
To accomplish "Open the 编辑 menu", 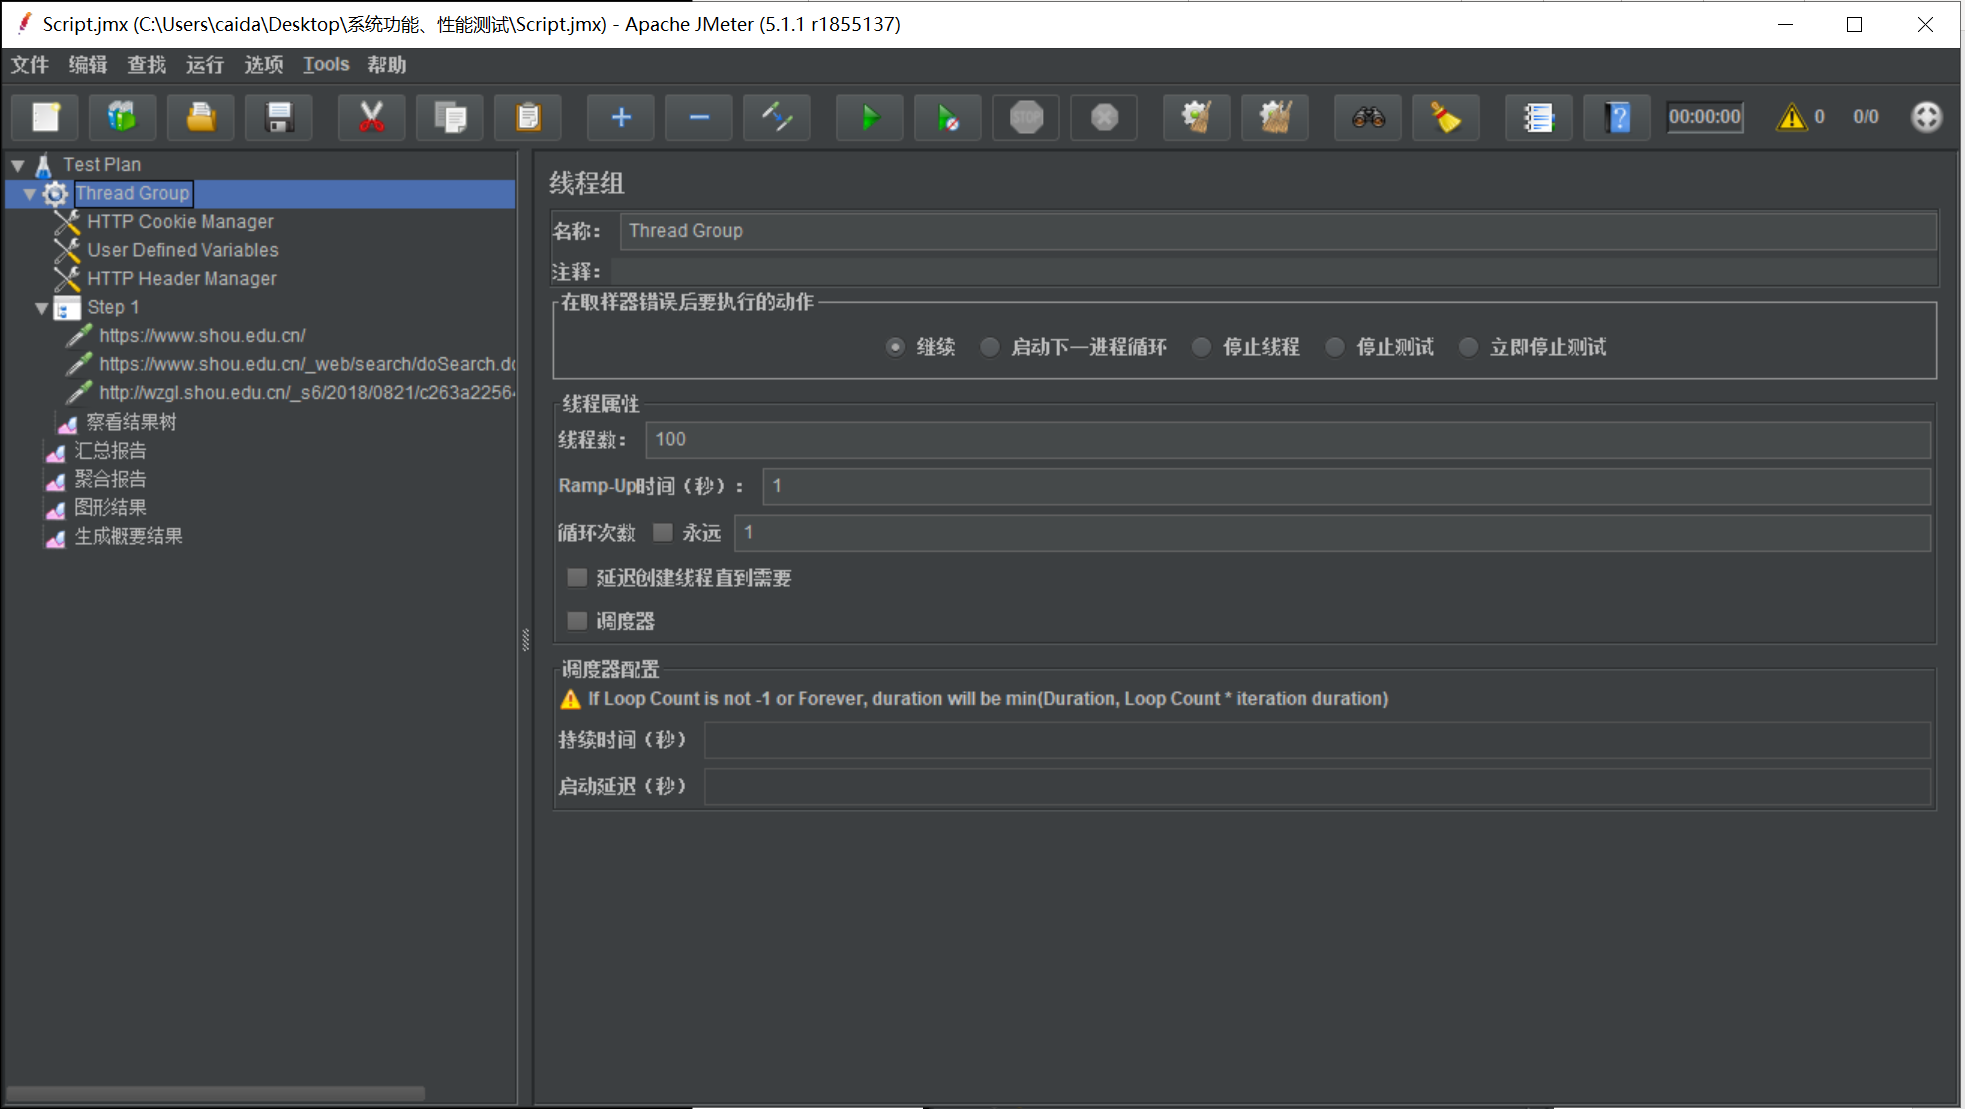I will [x=88, y=65].
